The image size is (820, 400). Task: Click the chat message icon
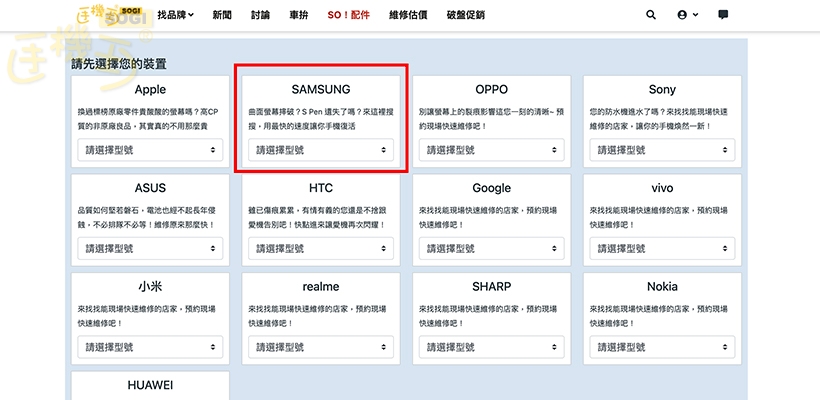(x=723, y=16)
